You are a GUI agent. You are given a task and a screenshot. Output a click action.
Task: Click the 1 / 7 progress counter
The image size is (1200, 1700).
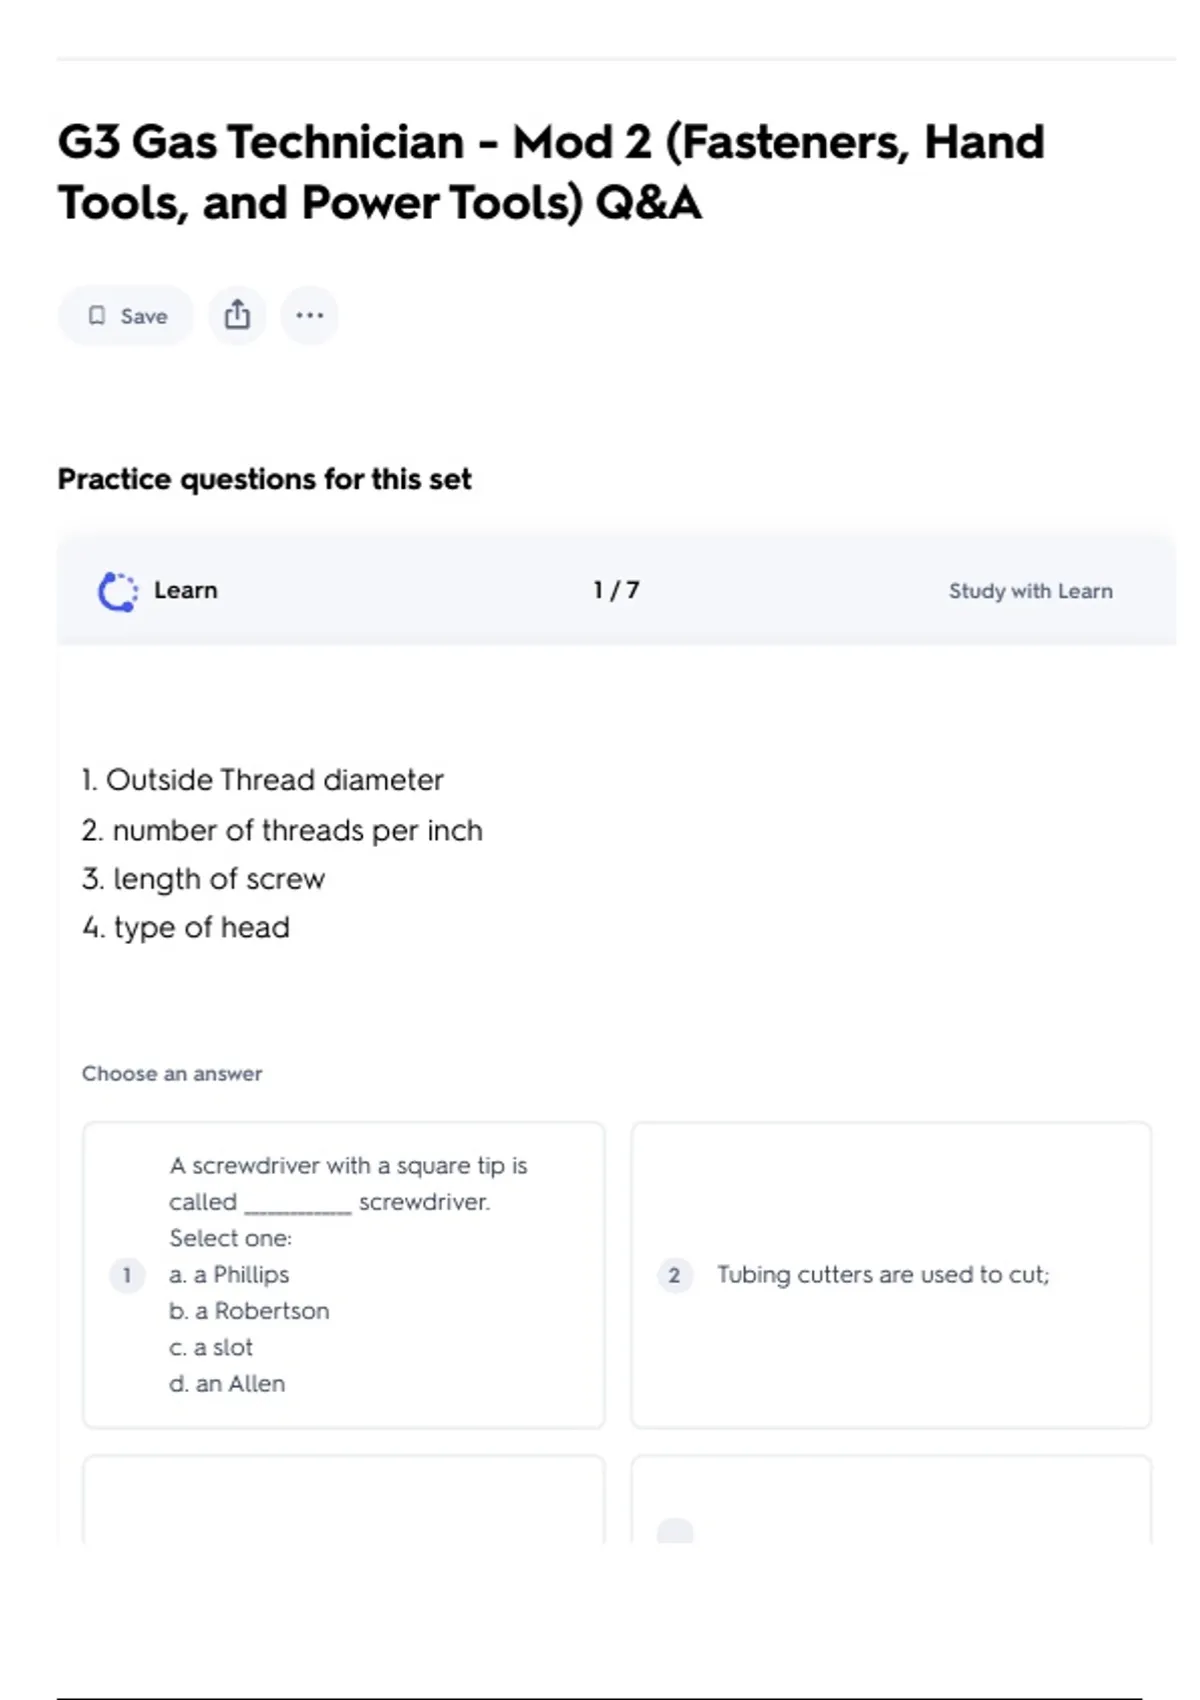pos(616,591)
